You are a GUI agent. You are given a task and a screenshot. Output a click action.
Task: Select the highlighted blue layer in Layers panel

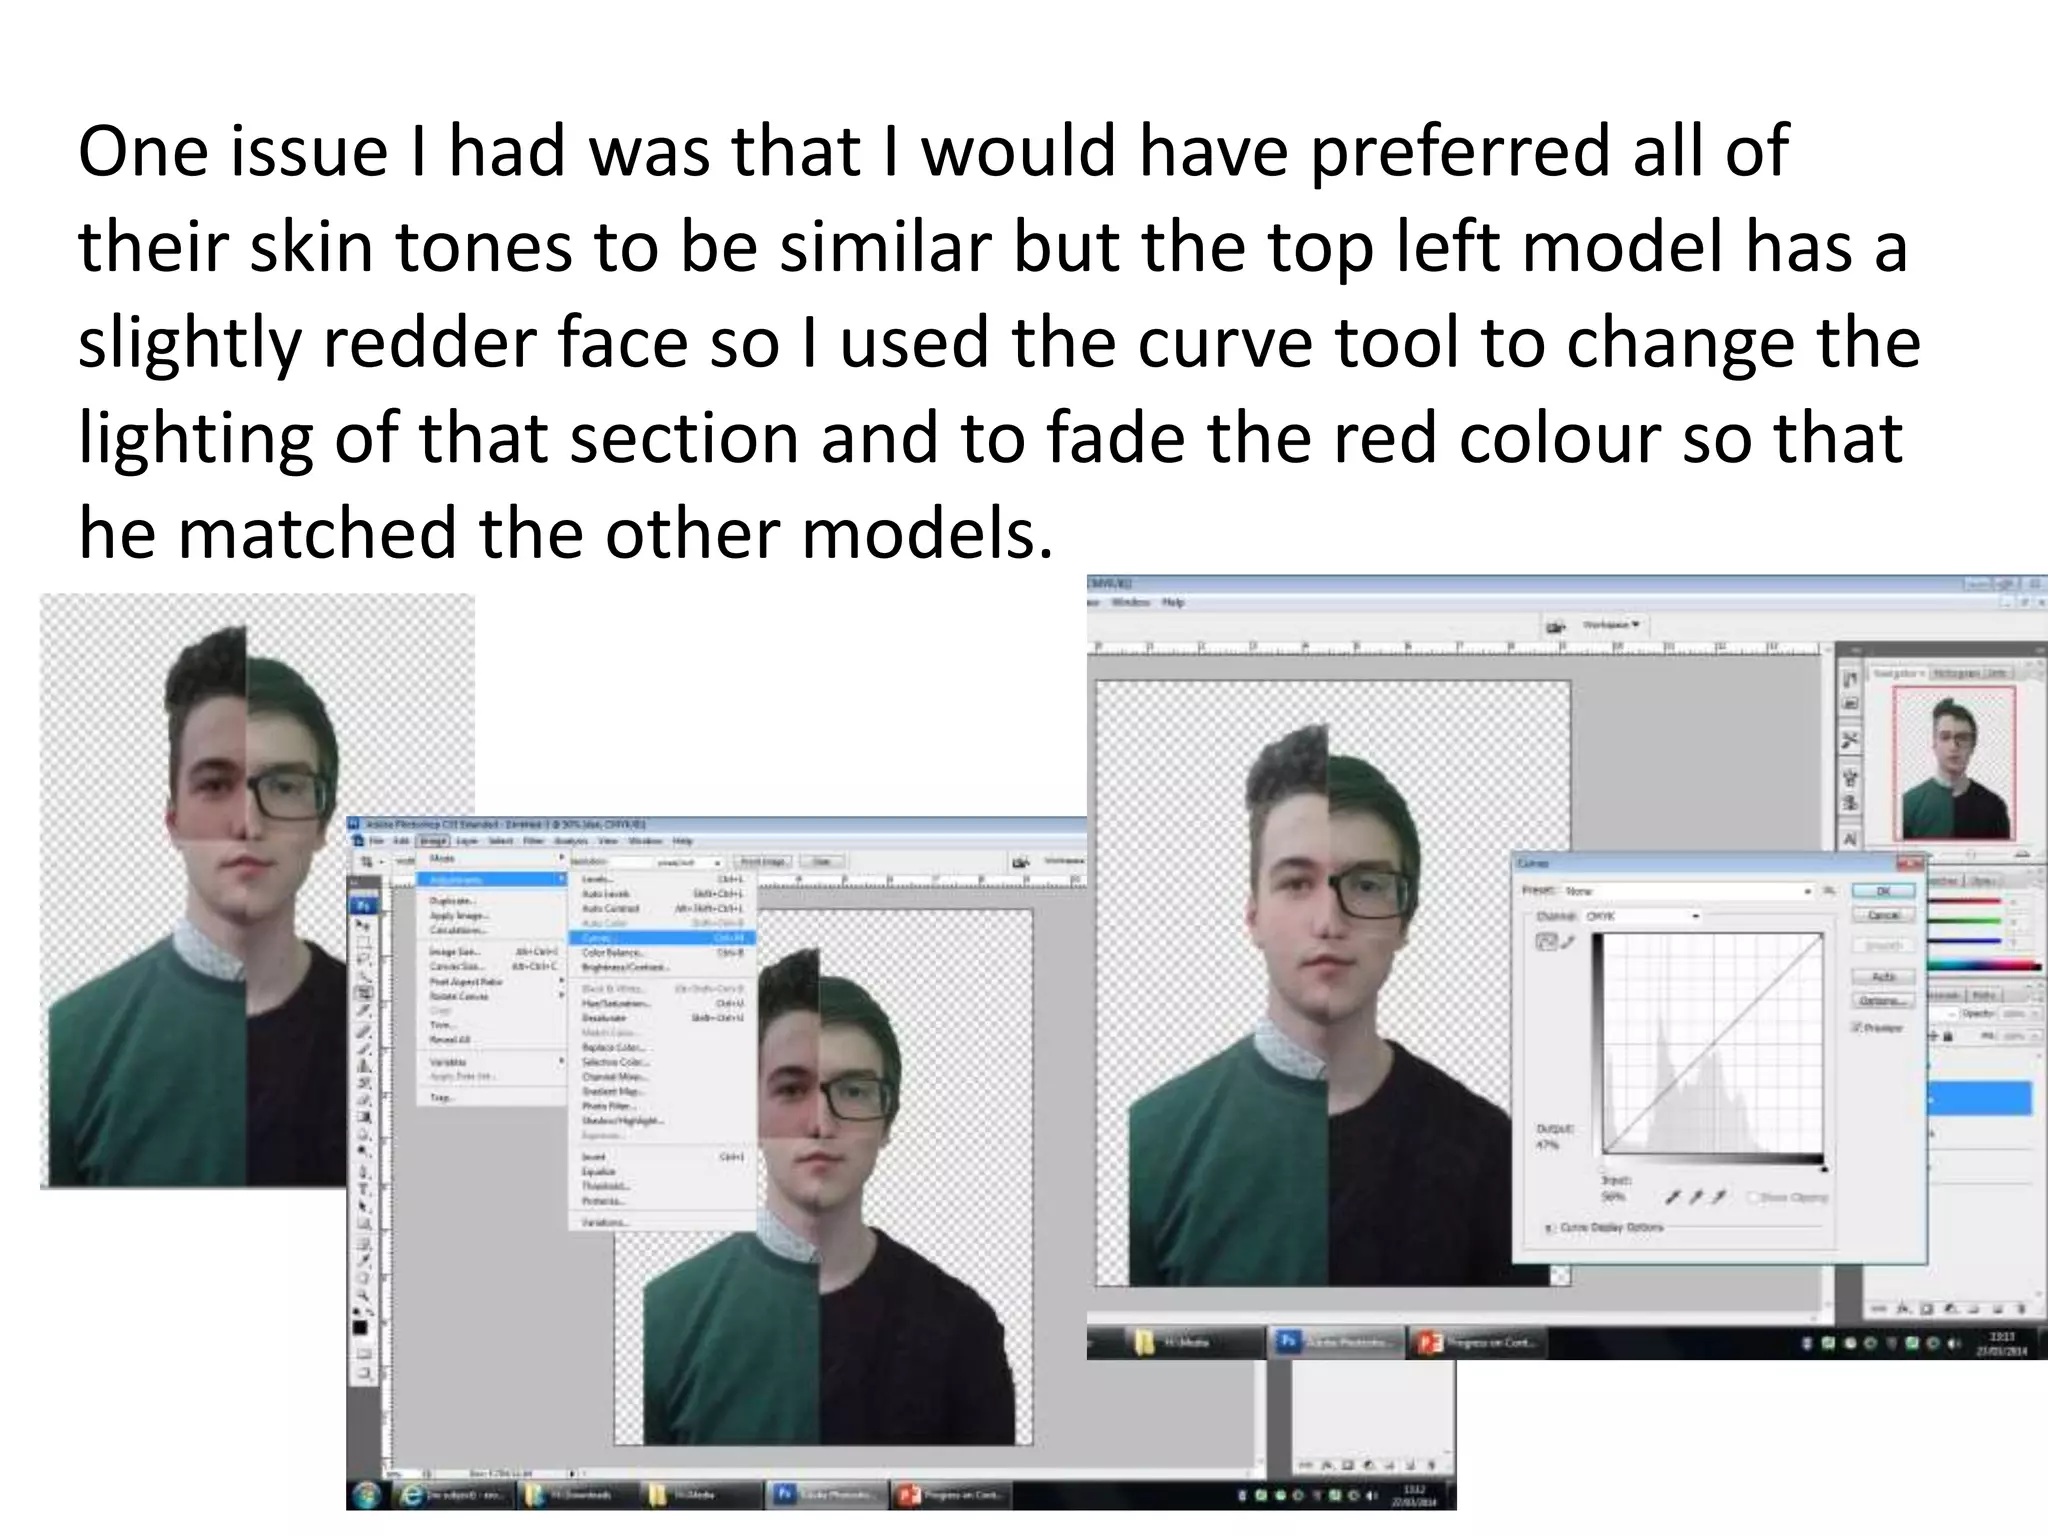pyautogui.click(x=1980, y=1099)
